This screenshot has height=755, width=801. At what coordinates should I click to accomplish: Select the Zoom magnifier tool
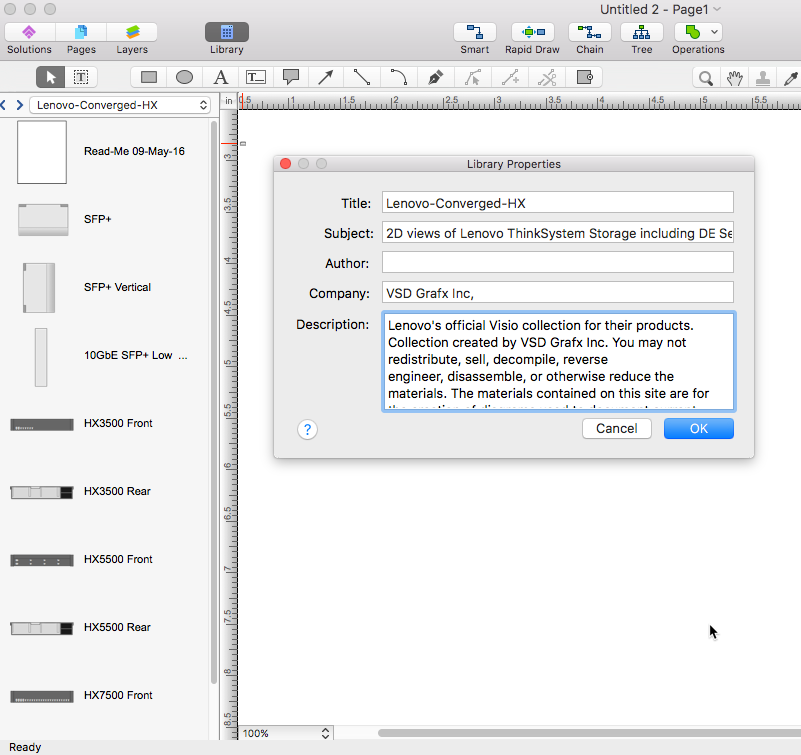tap(705, 78)
